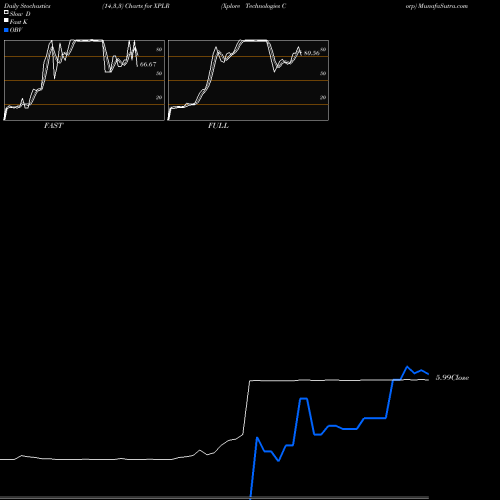500x500 pixels.
Task: Click the Slow D legend swatch
Action: point(6,12)
